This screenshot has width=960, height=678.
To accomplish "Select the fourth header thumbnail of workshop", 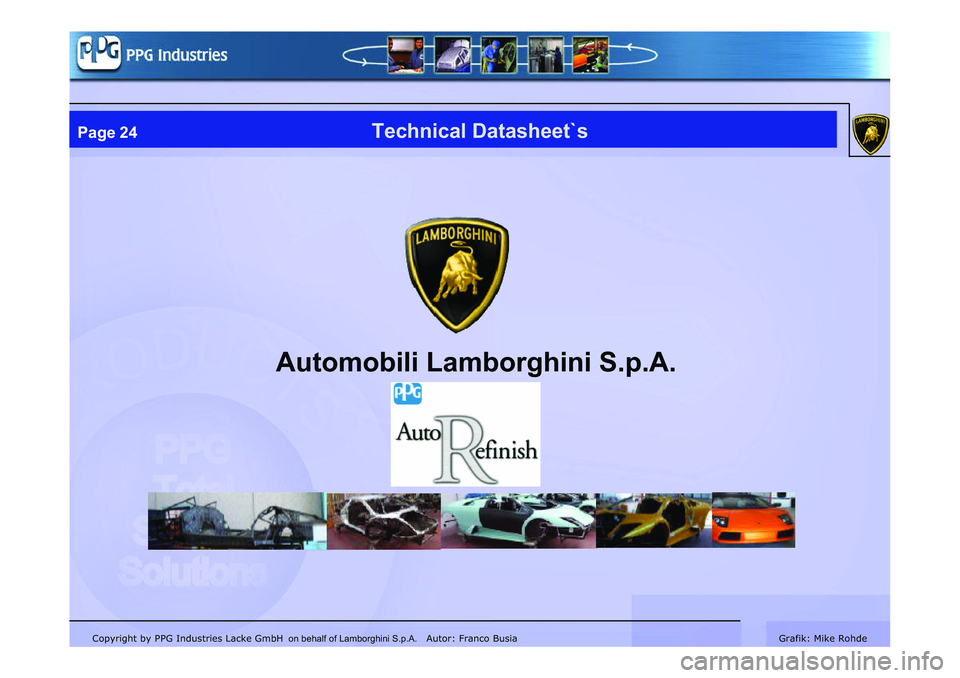I will pyautogui.click(x=546, y=55).
